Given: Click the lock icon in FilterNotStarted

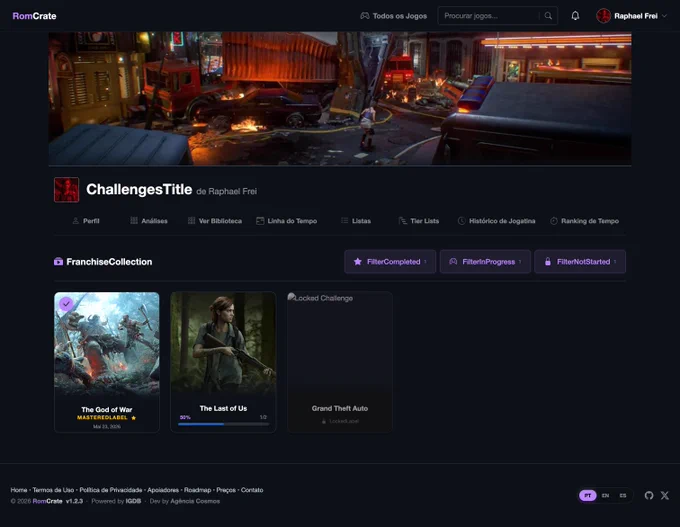Looking at the screenshot, I should 548,262.
